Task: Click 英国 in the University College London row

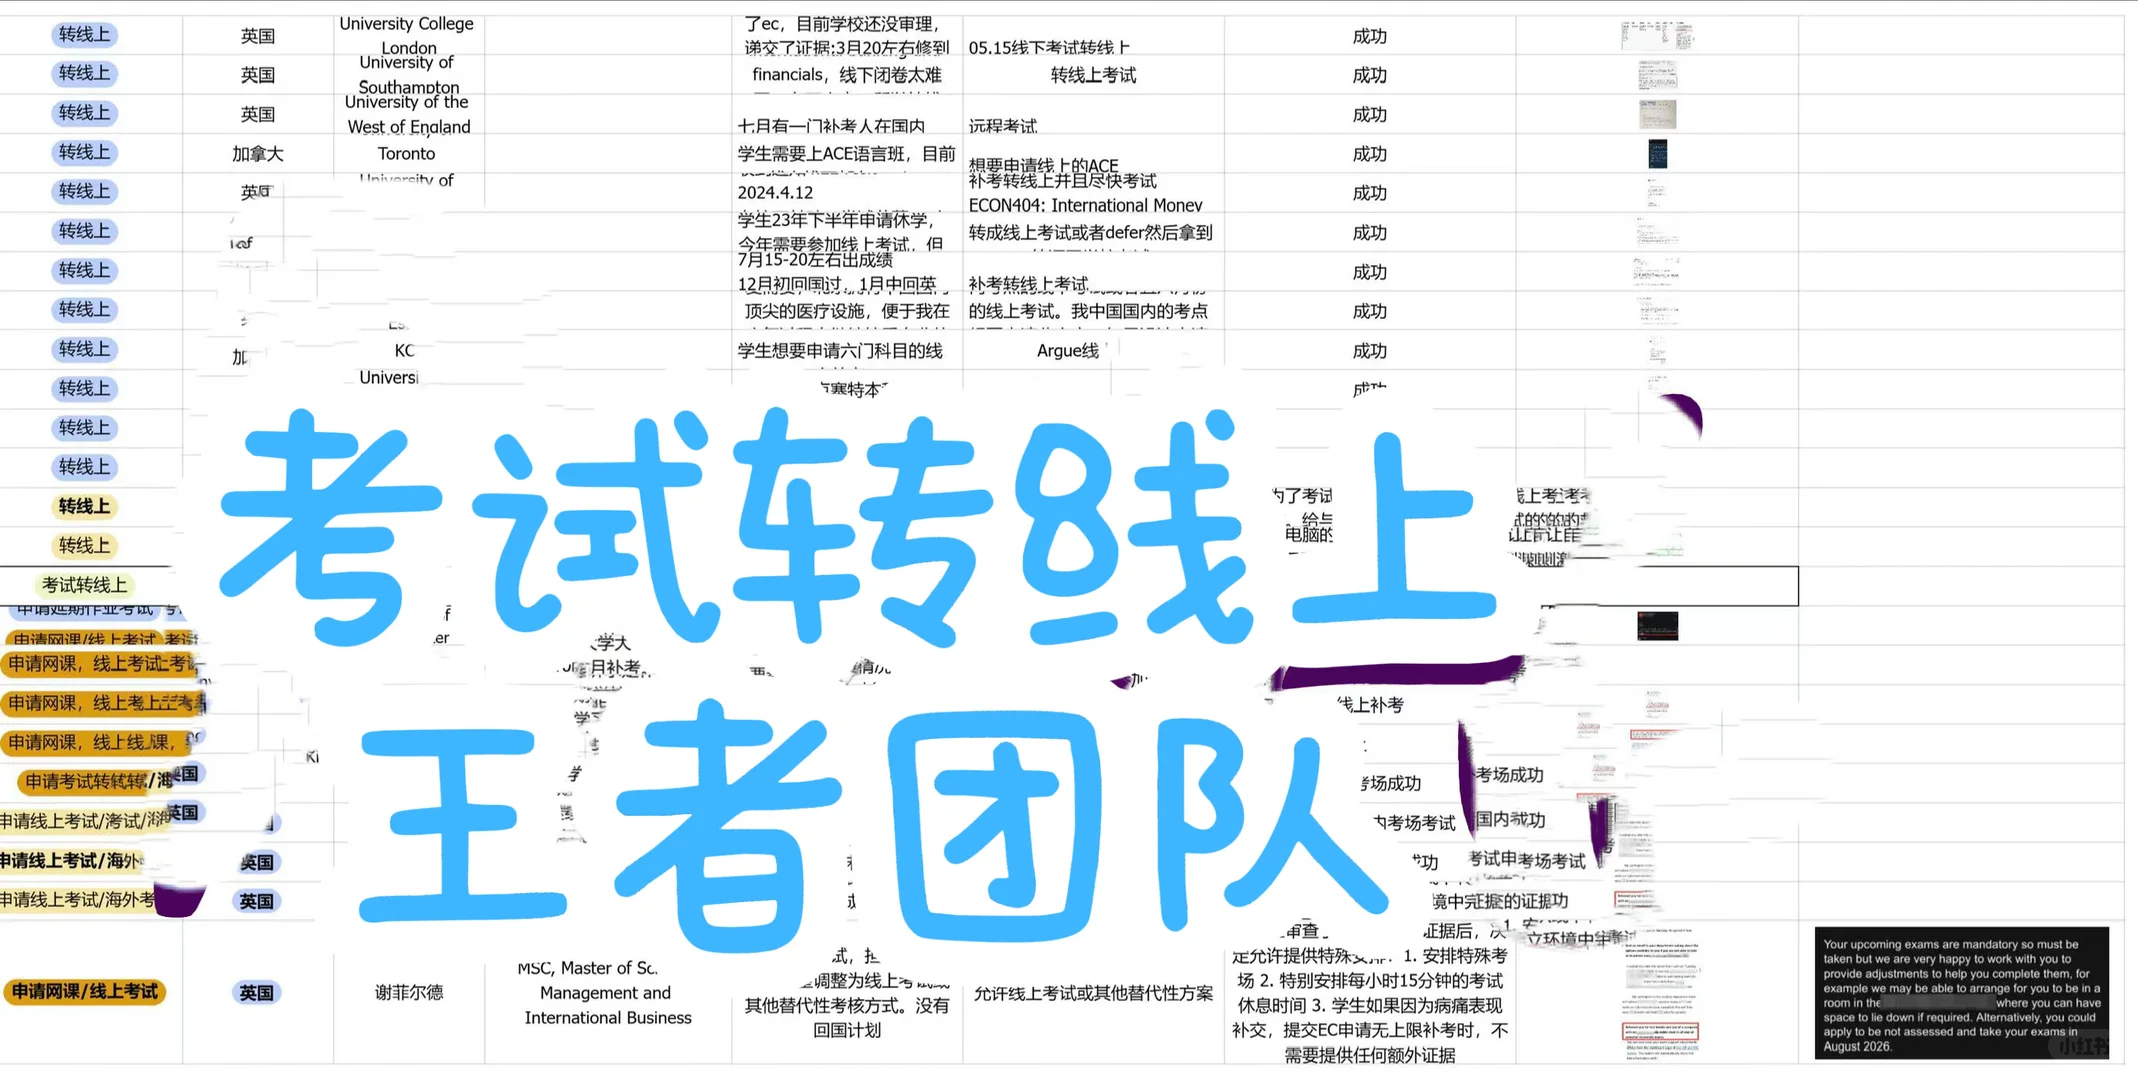Action: (x=258, y=36)
